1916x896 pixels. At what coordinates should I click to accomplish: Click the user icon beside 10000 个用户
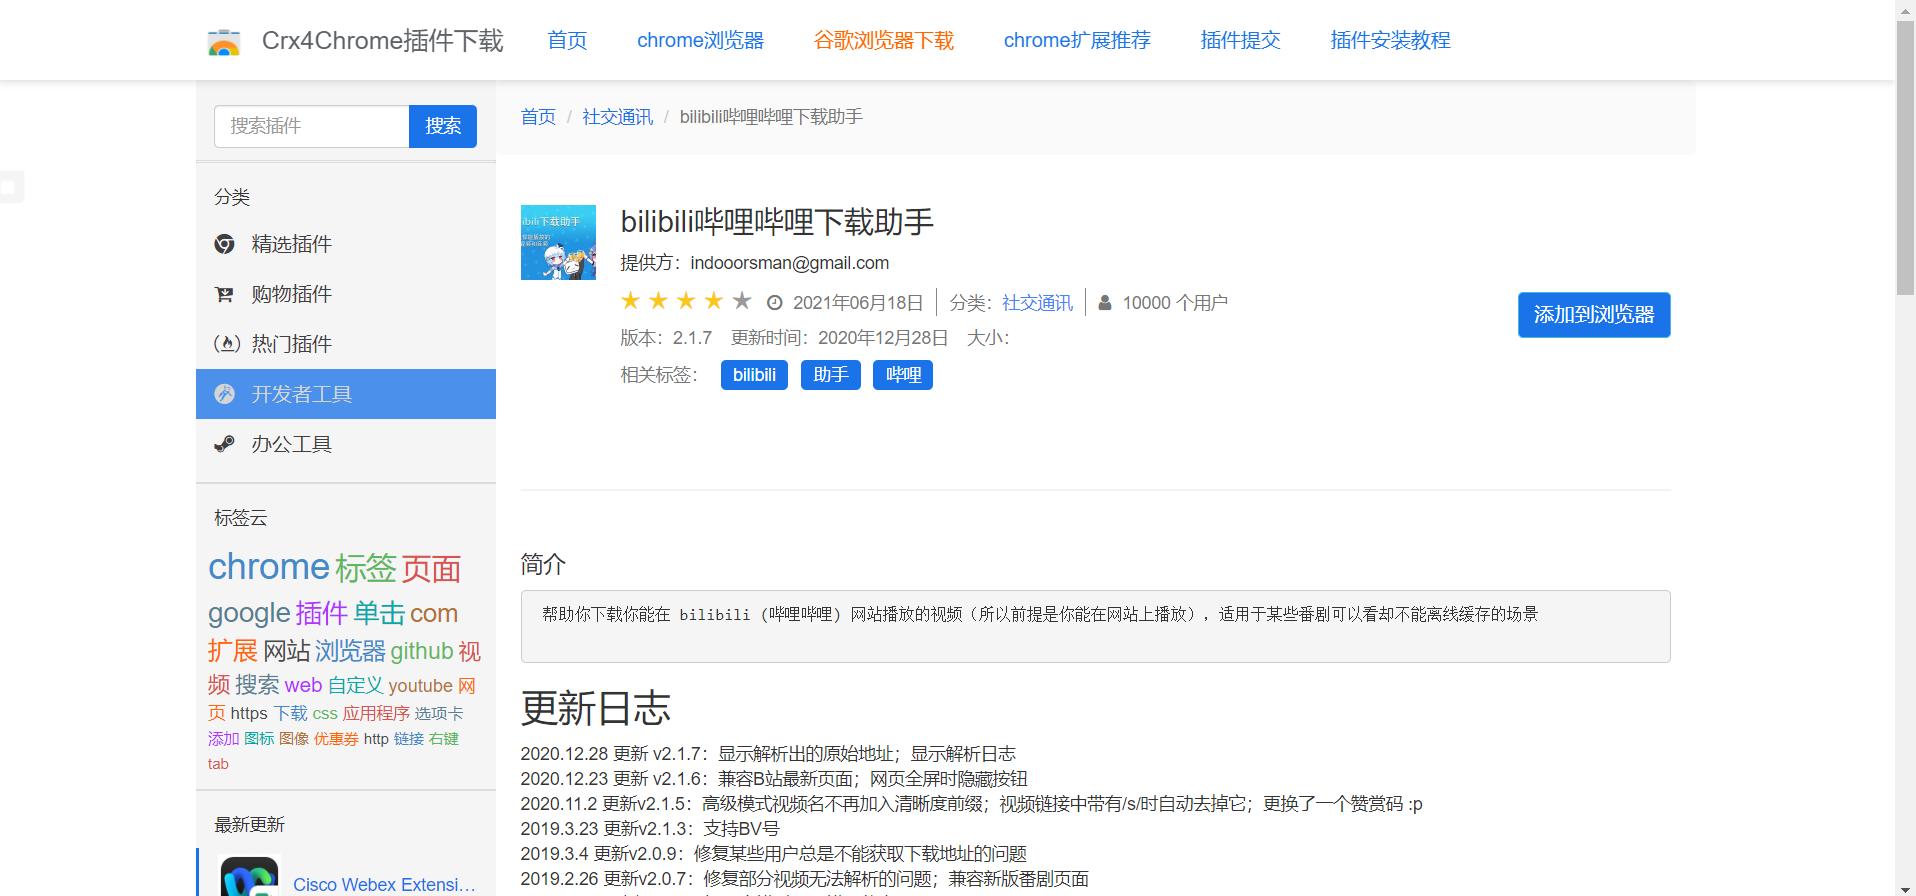[1105, 302]
